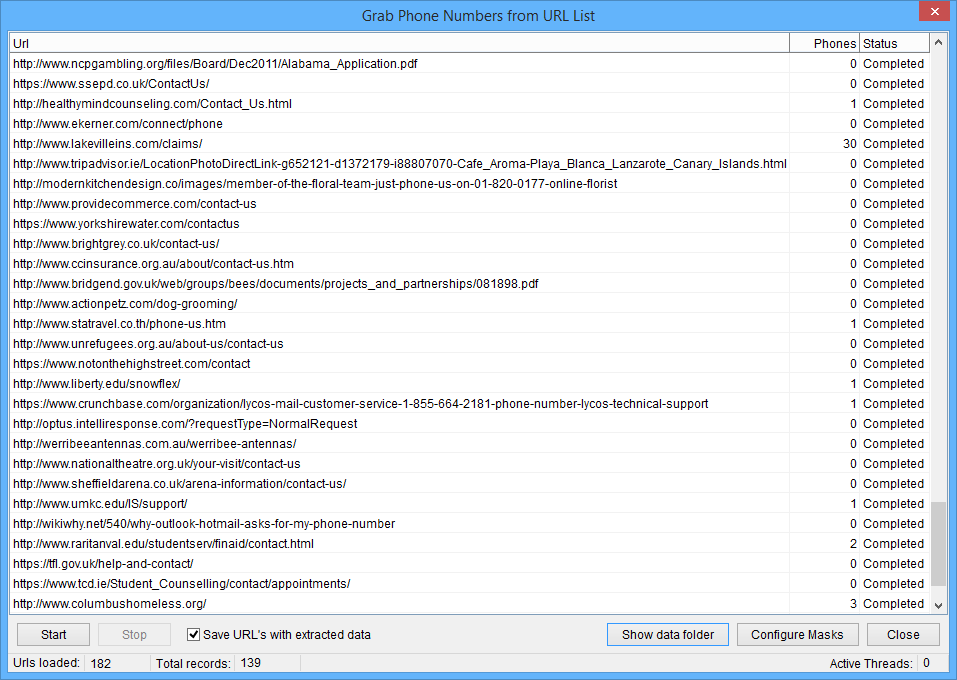Close the Grab Phone Numbers window

[933, 12]
